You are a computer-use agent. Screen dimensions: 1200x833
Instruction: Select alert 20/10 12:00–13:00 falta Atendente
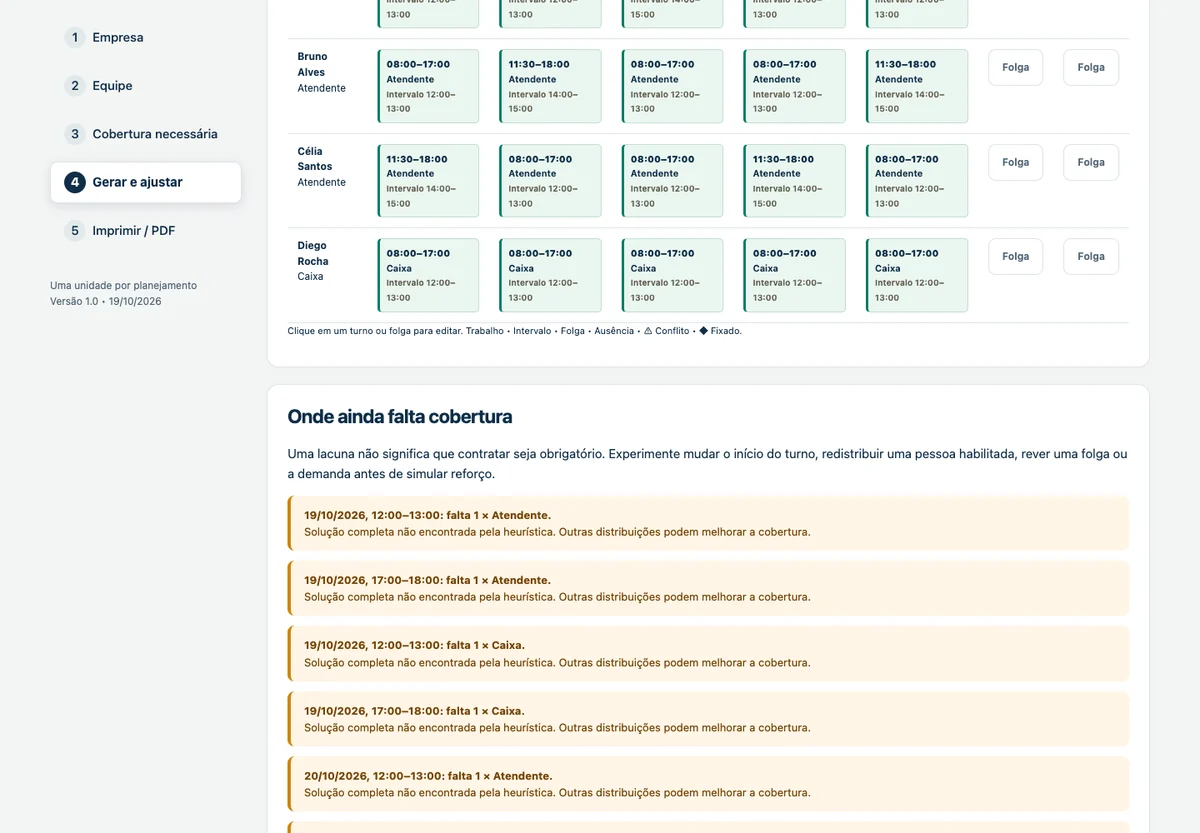[708, 784]
